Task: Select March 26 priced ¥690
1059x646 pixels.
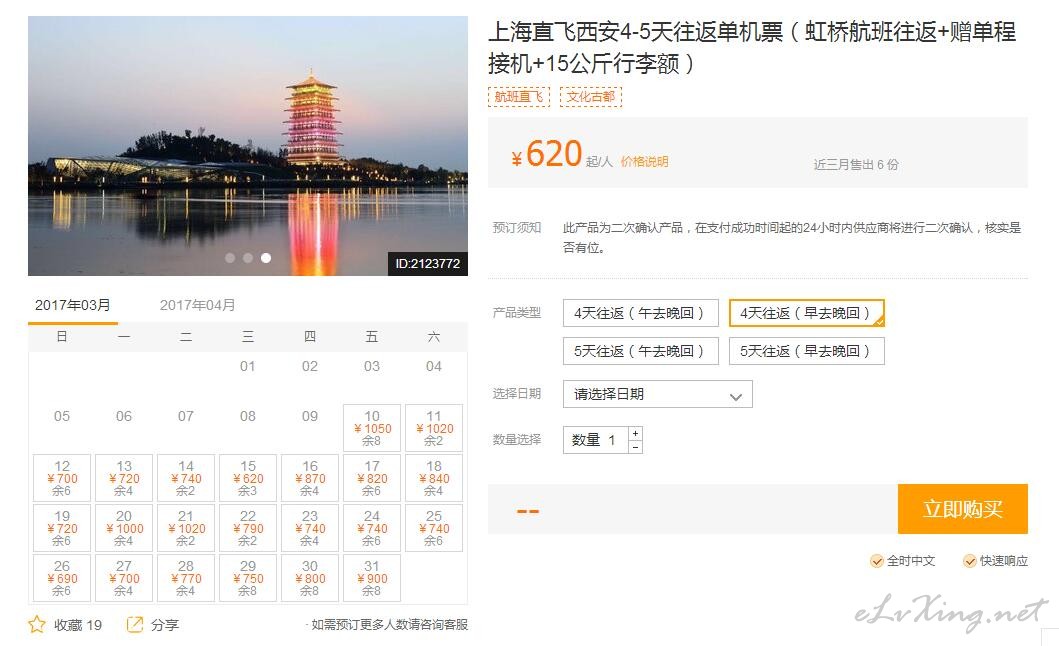Action: tap(62, 578)
